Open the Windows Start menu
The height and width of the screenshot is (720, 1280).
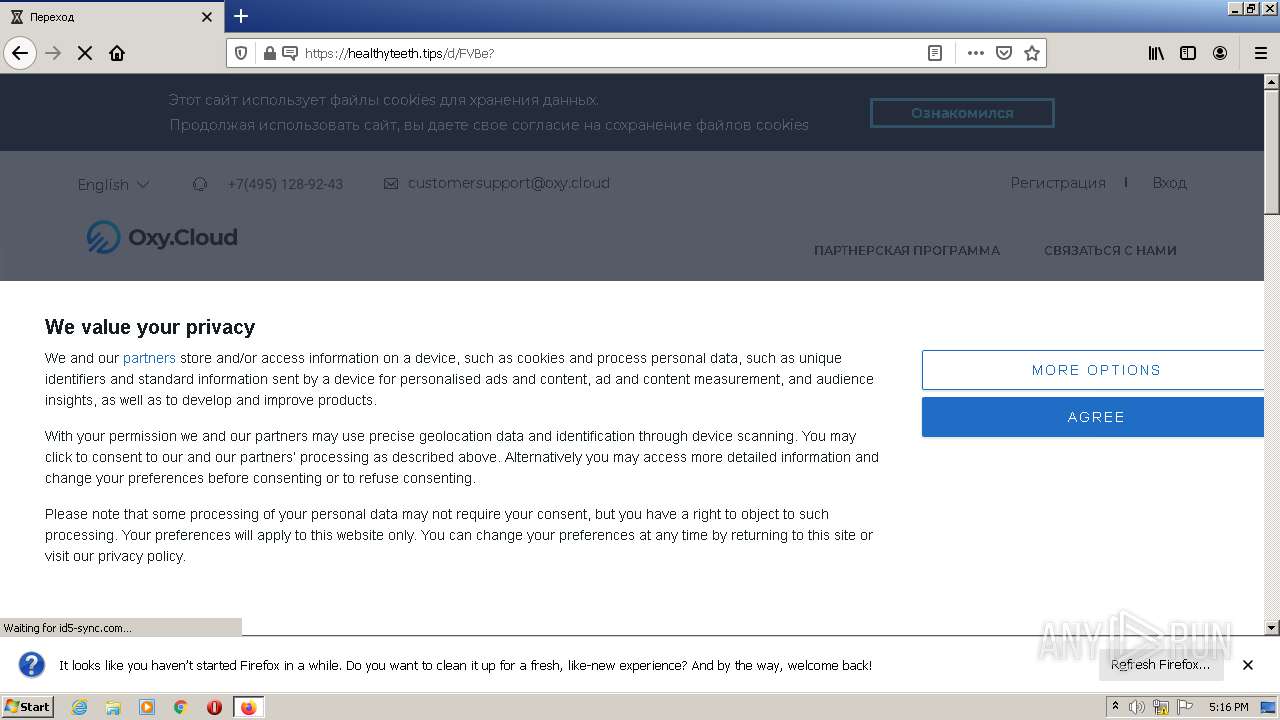coord(28,707)
